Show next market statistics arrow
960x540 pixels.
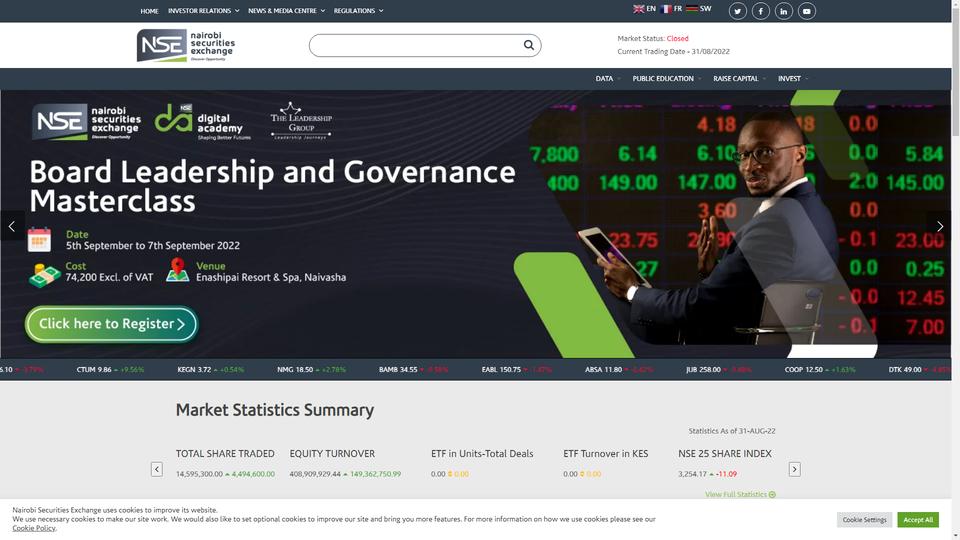click(x=794, y=469)
